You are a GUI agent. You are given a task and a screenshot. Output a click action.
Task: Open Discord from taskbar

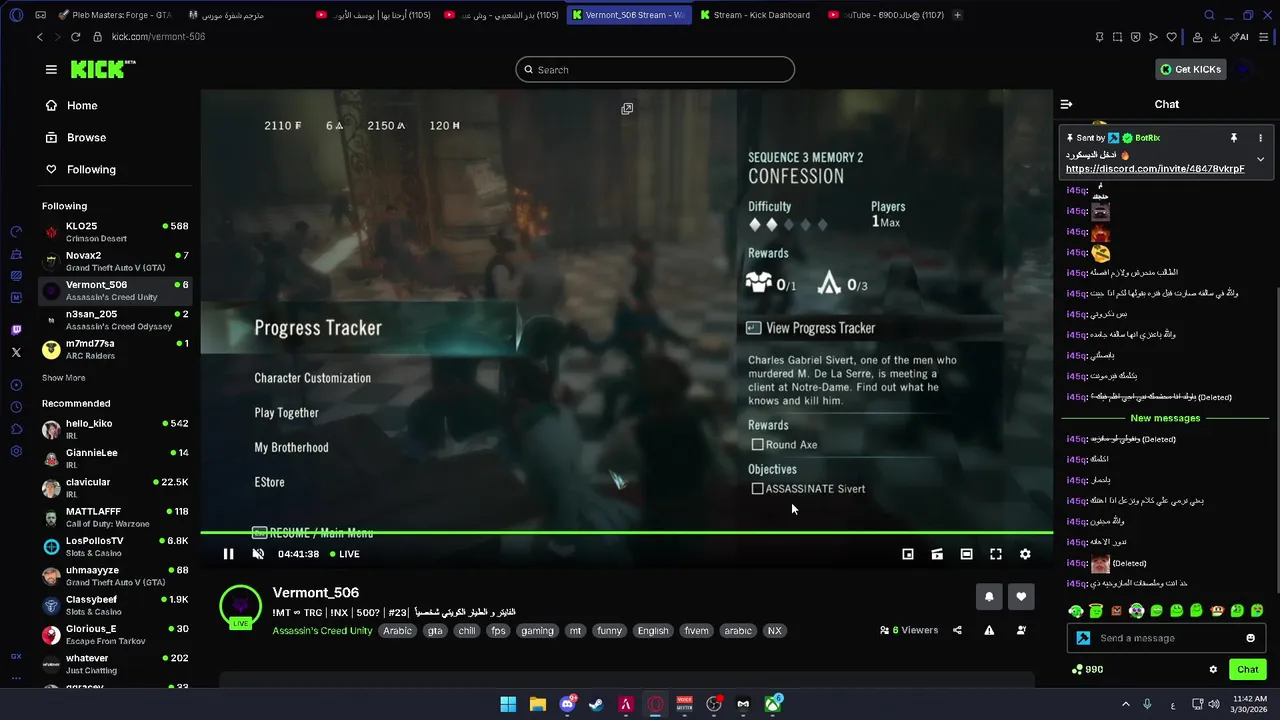567,704
